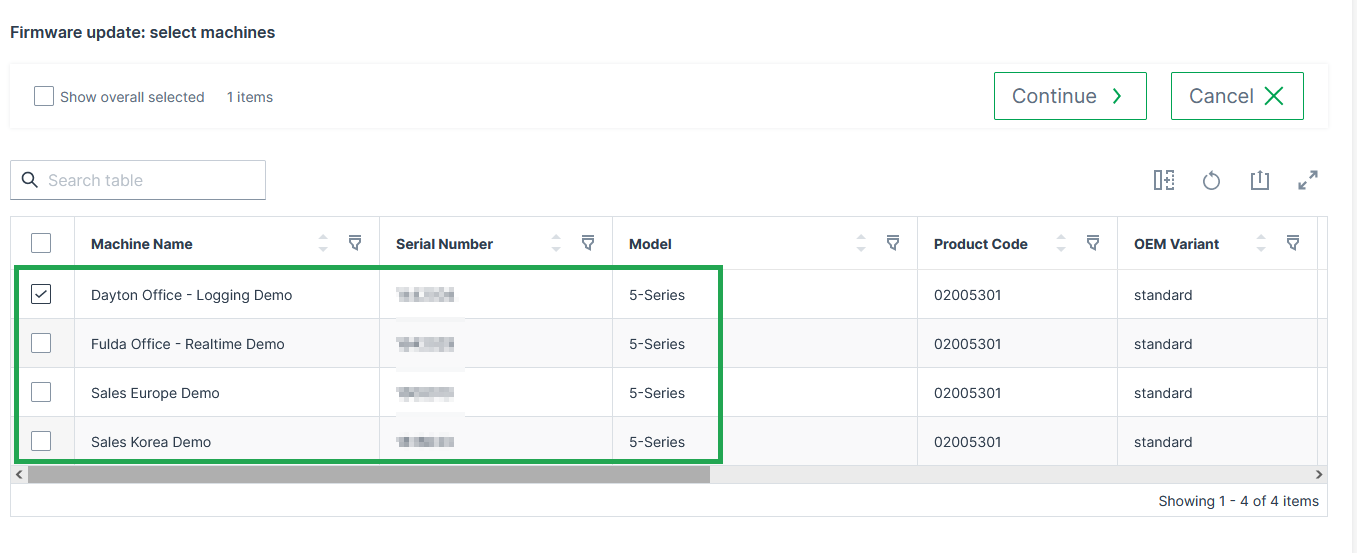
Task: Sort by the Product Code sort arrows
Action: click(x=1061, y=243)
